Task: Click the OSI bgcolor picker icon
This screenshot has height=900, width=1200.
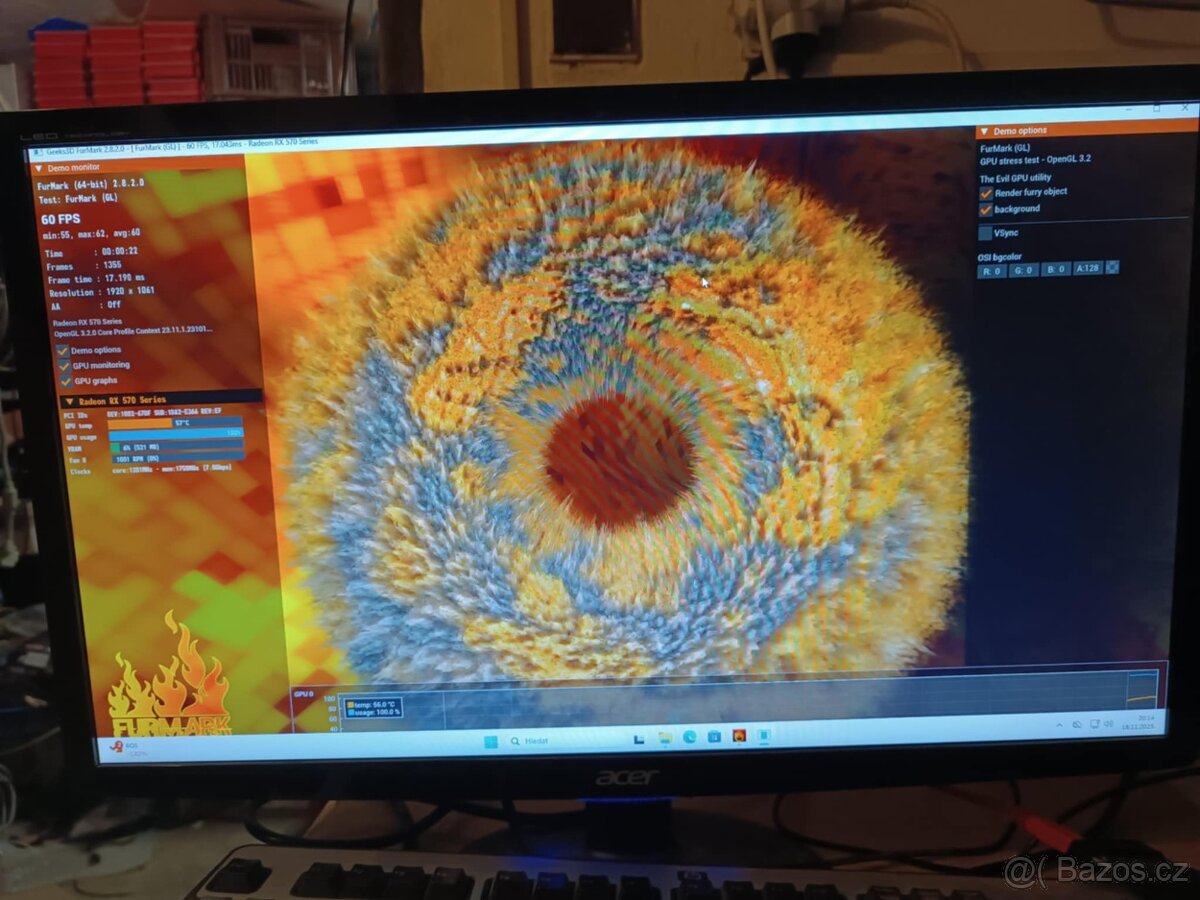Action: pos(1112,268)
